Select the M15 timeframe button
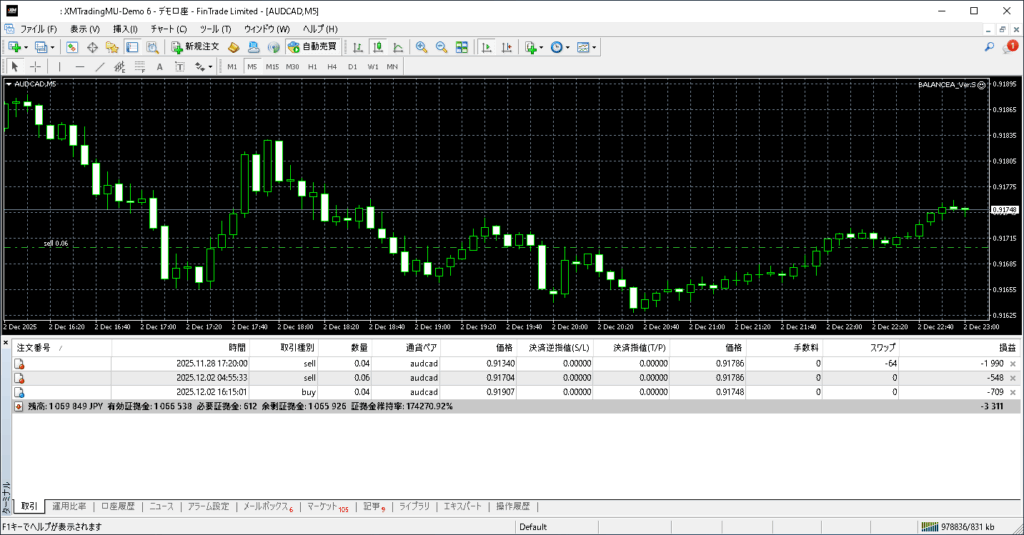 click(x=272, y=67)
